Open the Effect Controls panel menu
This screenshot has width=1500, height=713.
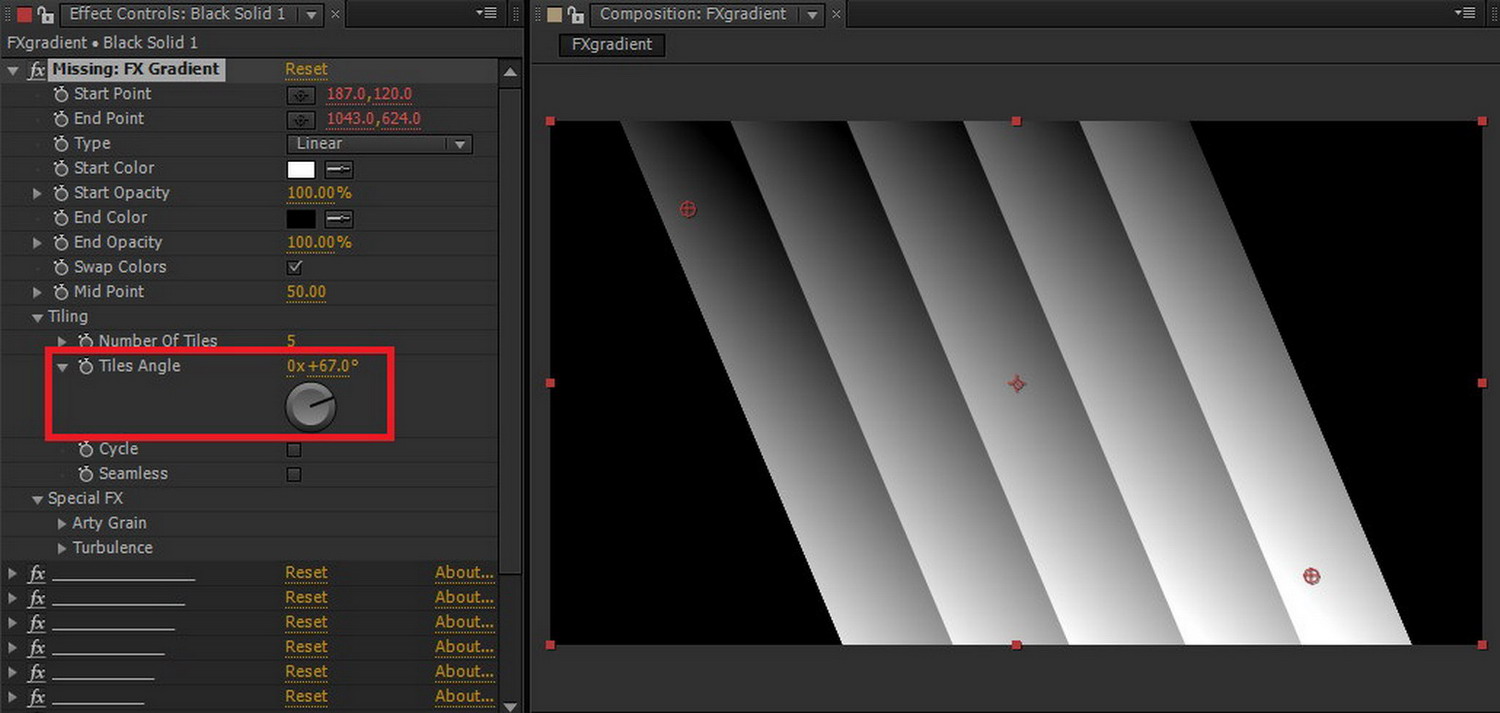pyautogui.click(x=487, y=14)
